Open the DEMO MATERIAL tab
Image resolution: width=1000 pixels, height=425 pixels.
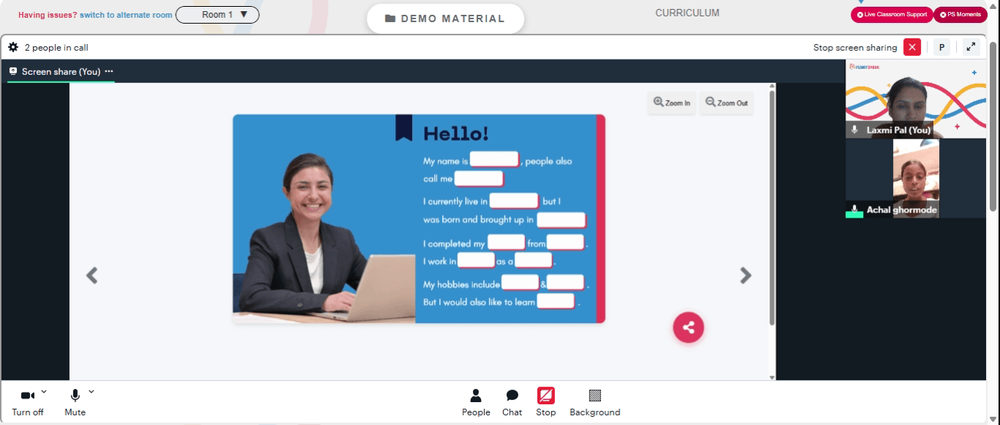445,19
